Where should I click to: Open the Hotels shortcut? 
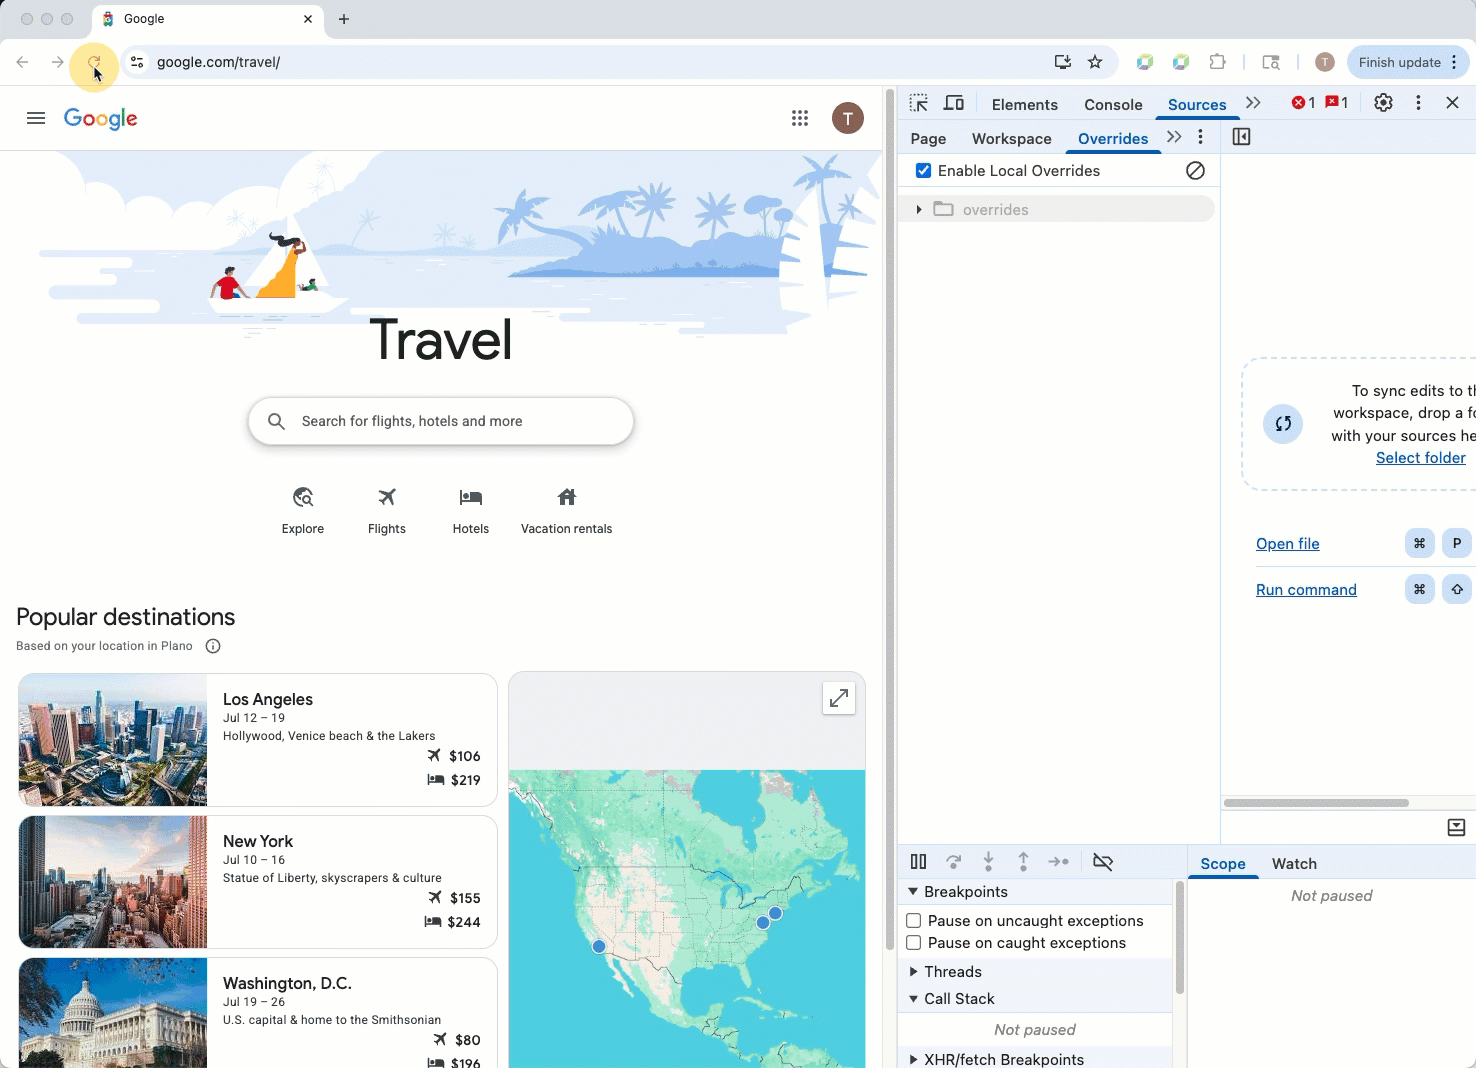coord(471,511)
